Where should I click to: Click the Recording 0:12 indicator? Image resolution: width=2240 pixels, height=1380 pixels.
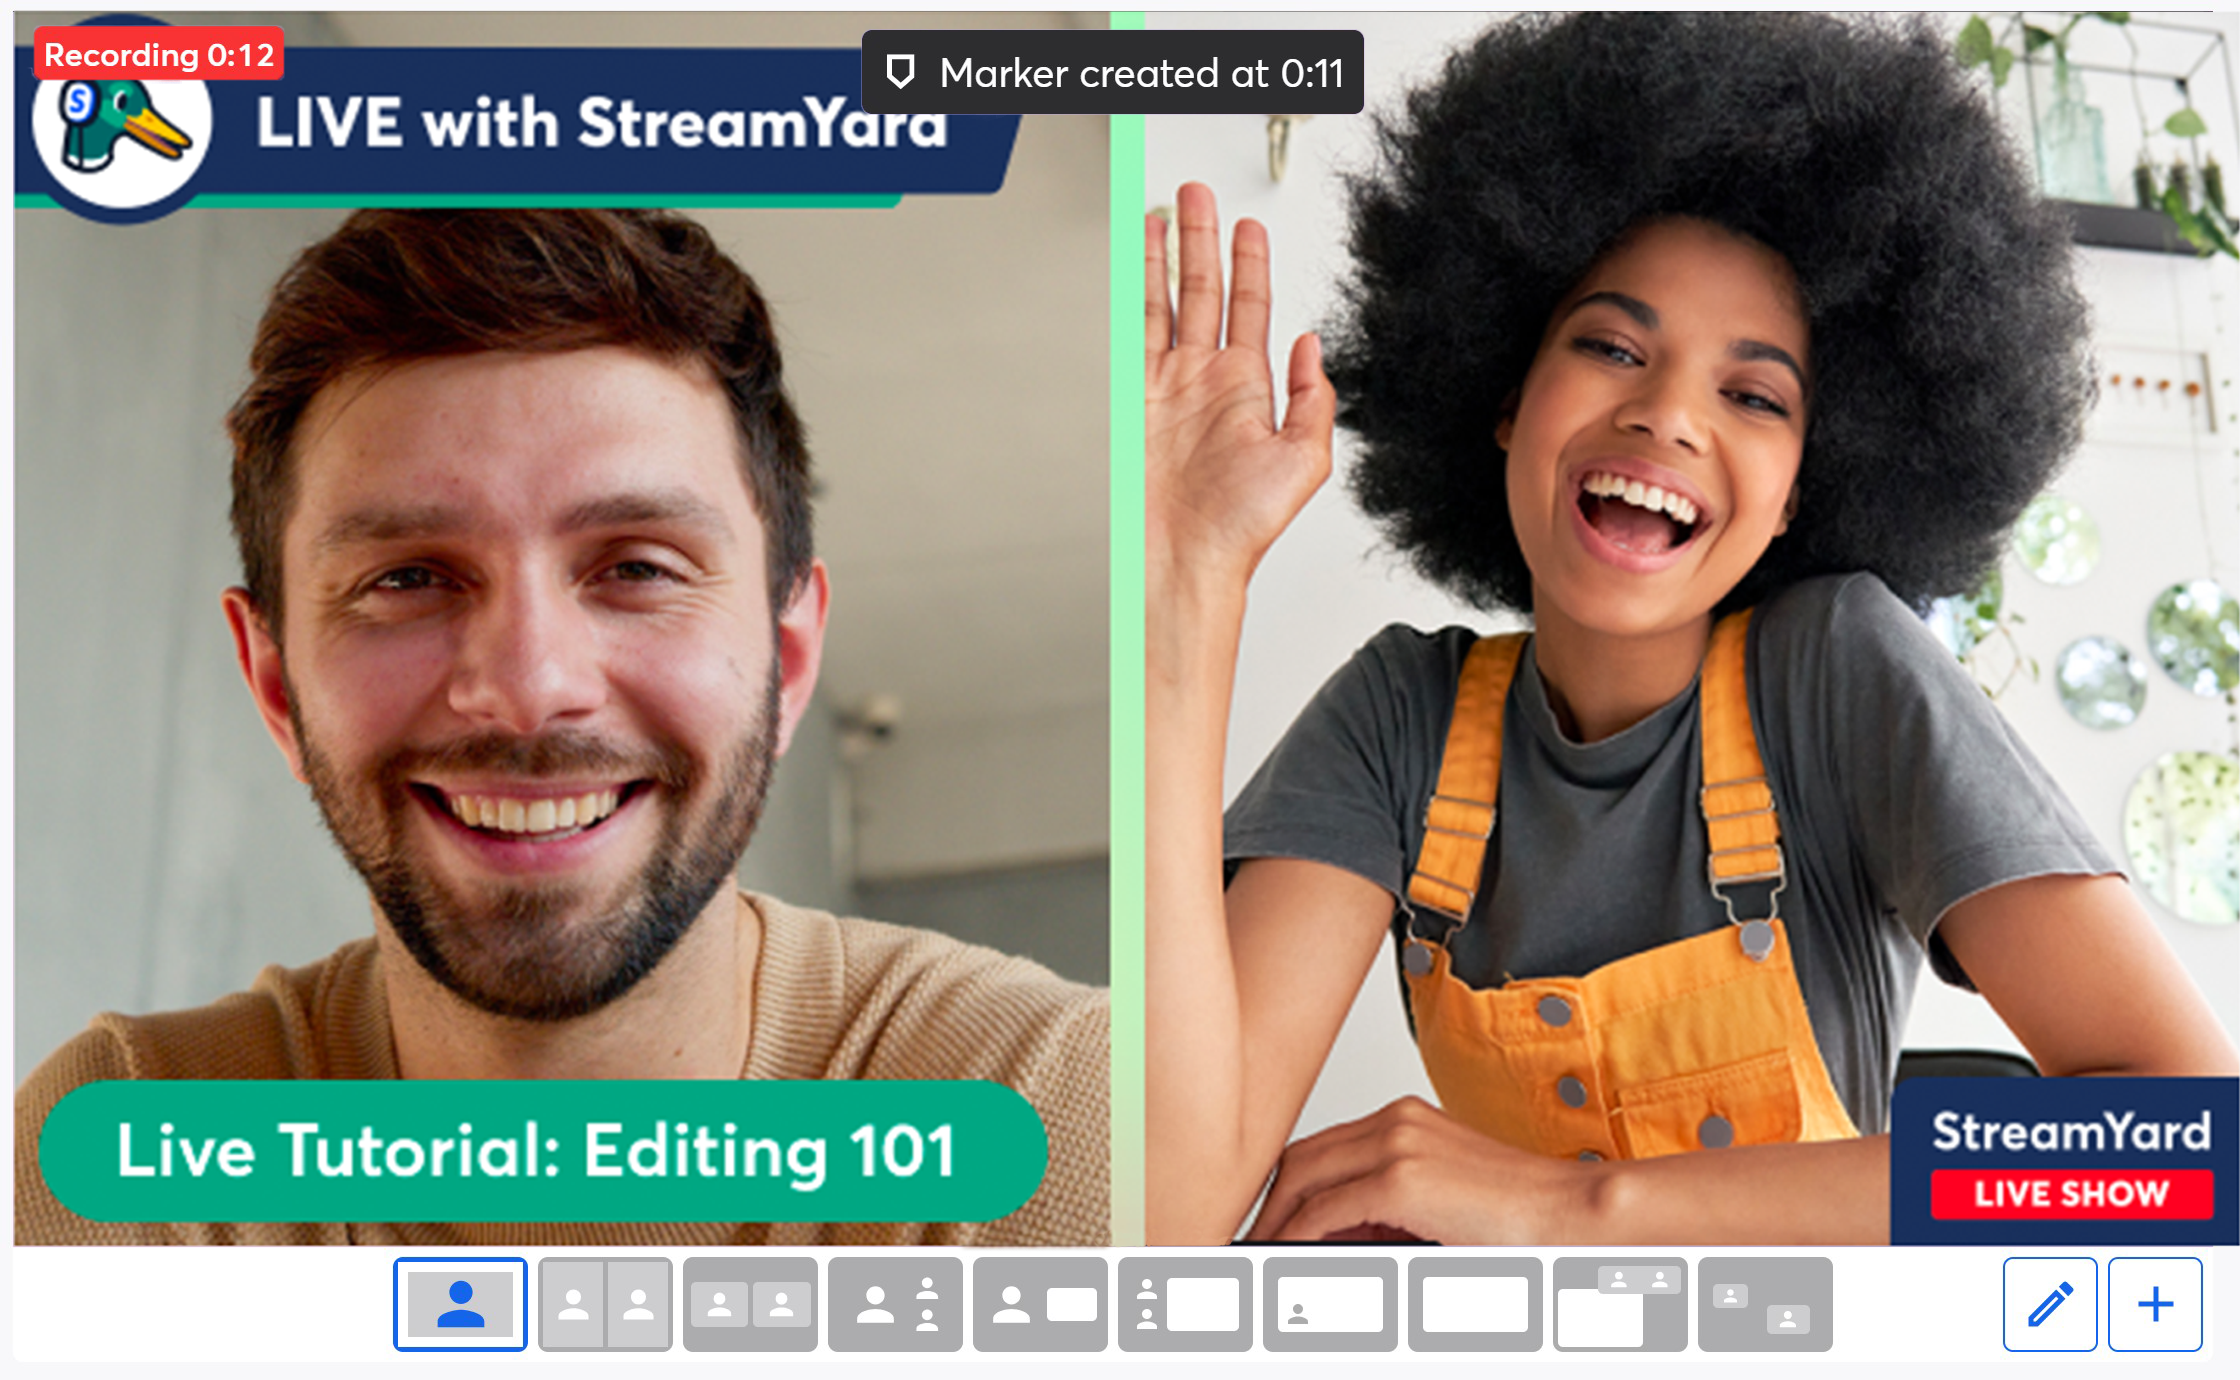[x=159, y=54]
